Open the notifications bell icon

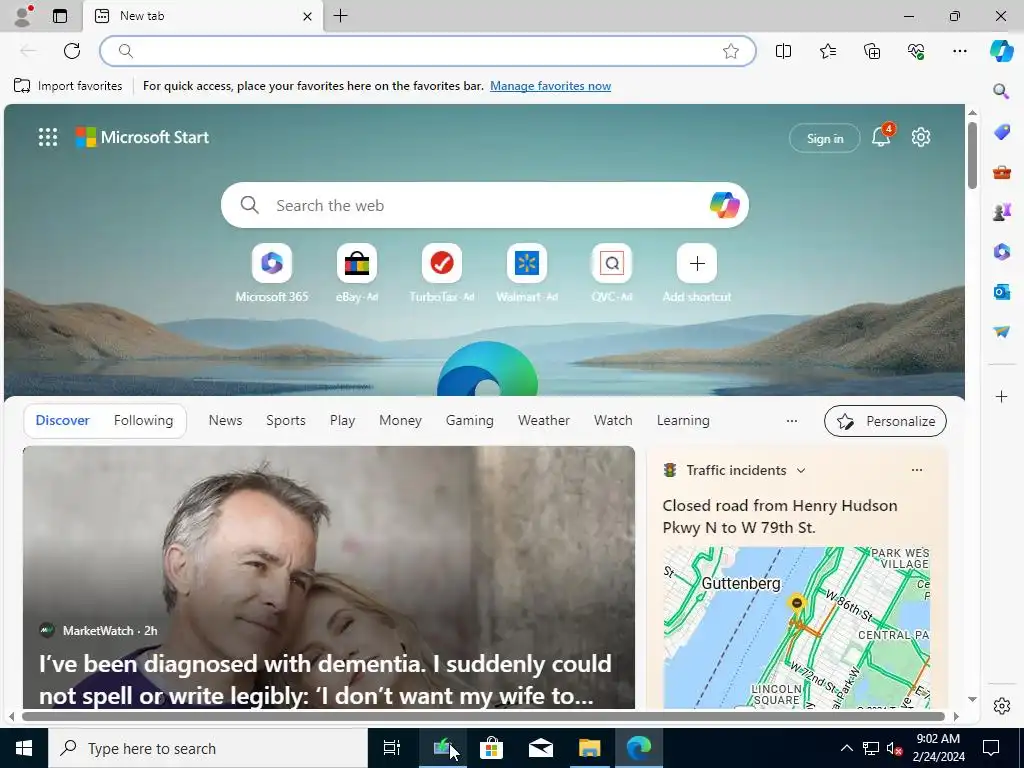coord(882,136)
